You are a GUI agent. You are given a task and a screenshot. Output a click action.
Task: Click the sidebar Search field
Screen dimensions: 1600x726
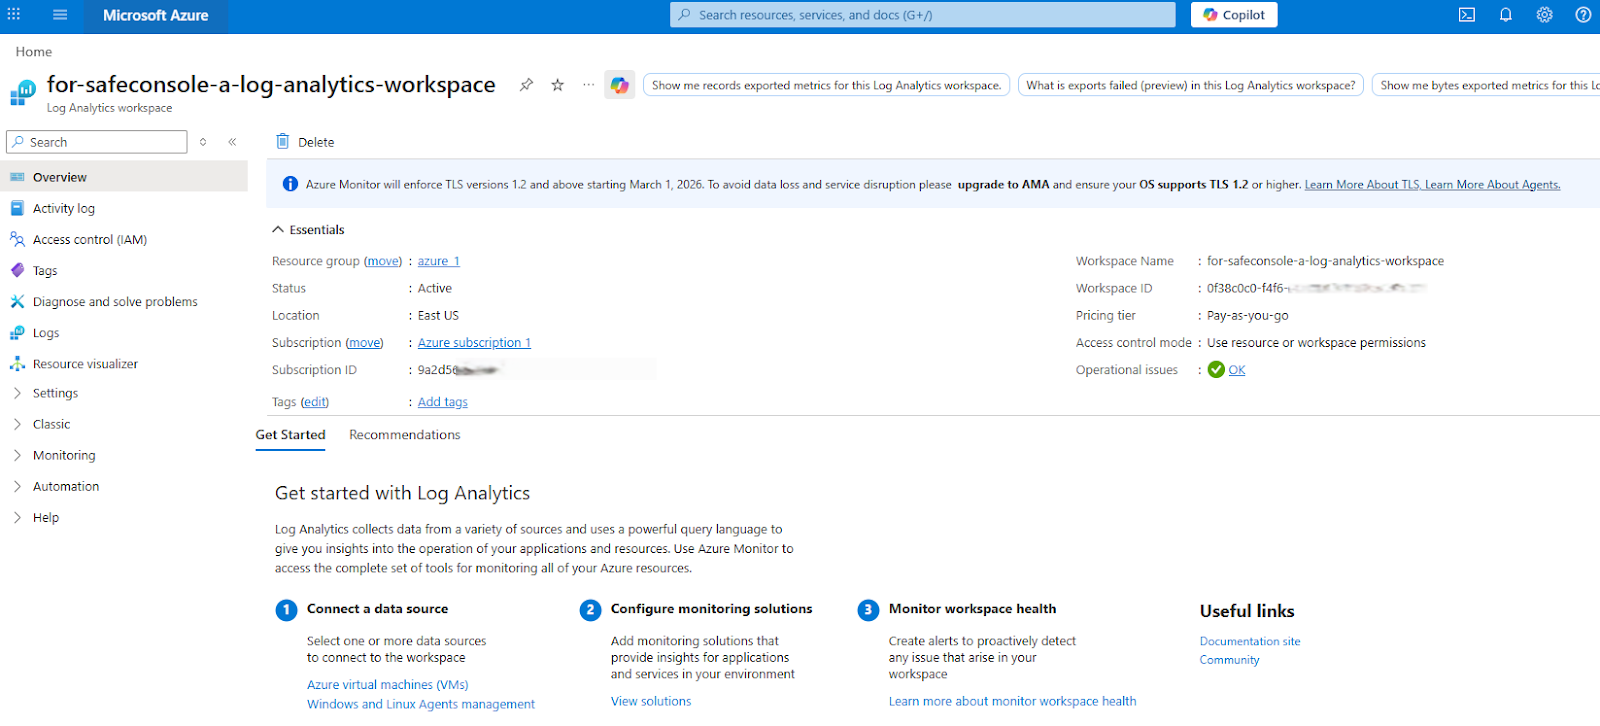pyautogui.click(x=97, y=142)
